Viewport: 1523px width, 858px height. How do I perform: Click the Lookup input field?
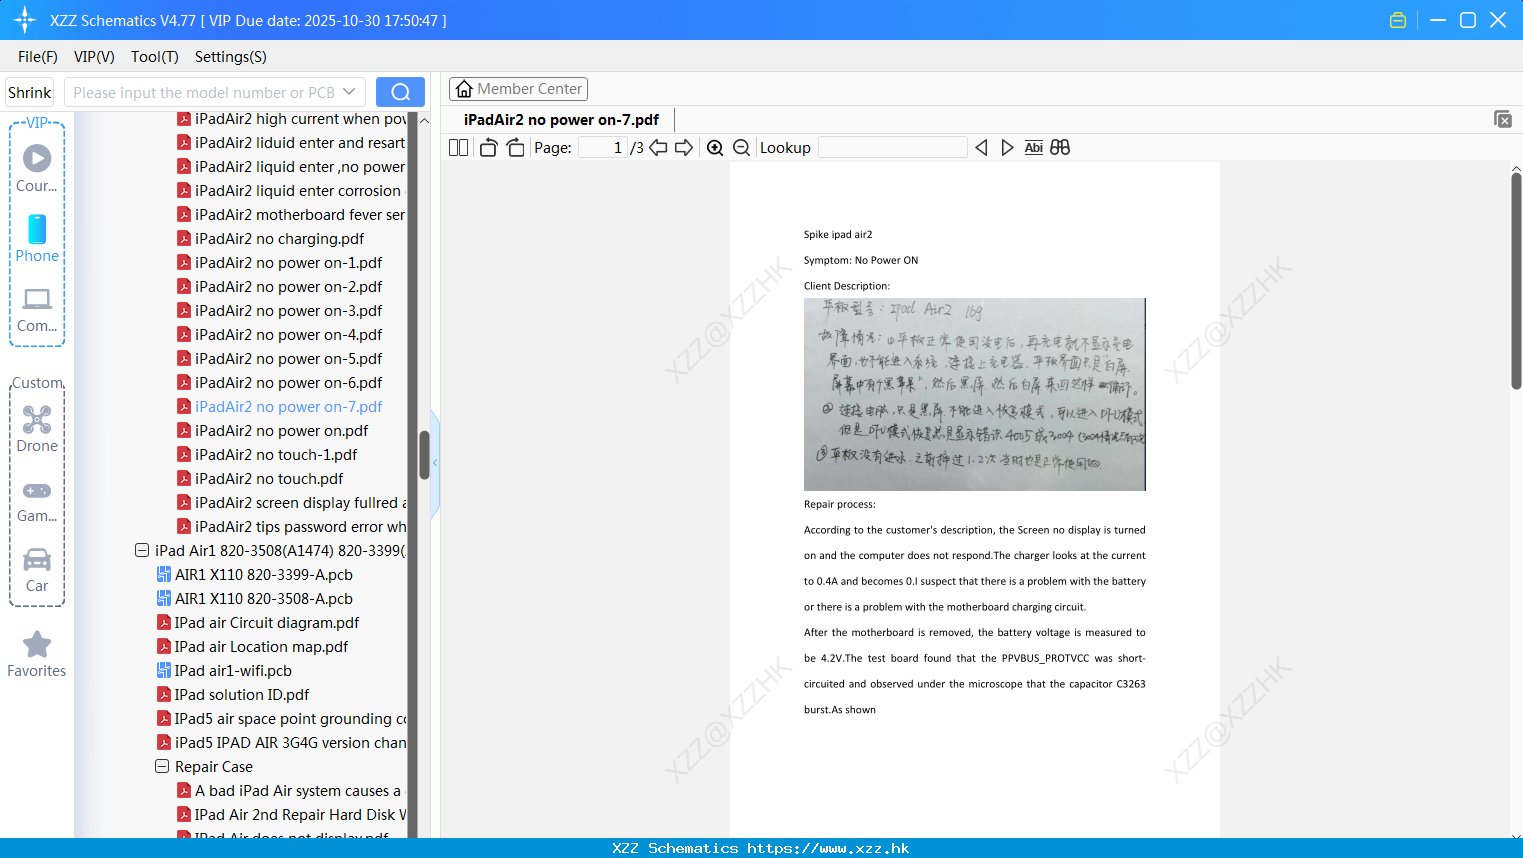[892, 148]
